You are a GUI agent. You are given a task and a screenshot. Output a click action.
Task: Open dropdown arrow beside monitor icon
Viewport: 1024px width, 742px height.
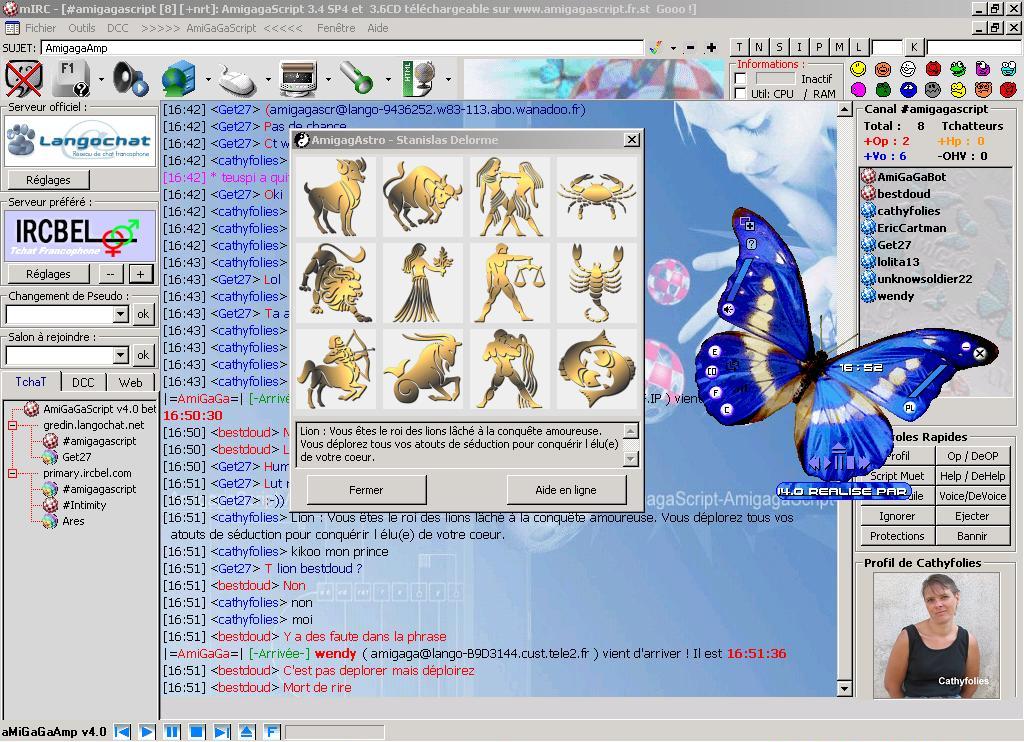328,80
